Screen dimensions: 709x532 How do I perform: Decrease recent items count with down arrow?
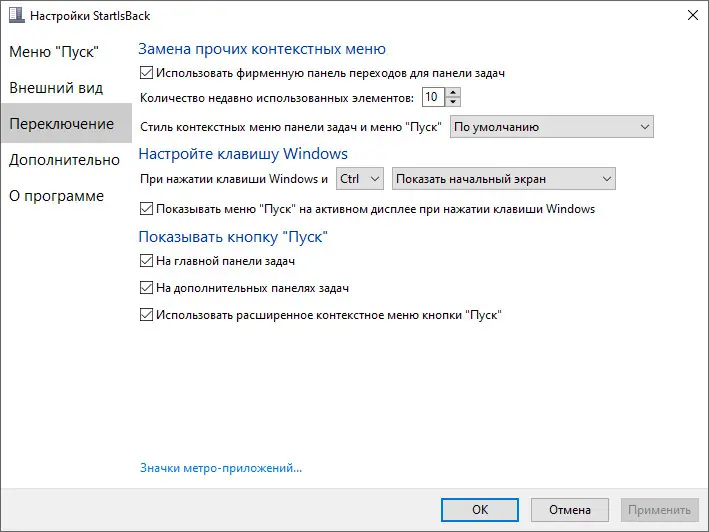pyautogui.click(x=453, y=102)
